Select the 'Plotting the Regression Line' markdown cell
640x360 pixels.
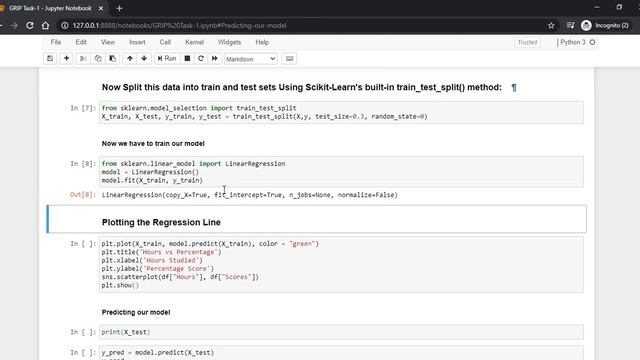(317, 219)
